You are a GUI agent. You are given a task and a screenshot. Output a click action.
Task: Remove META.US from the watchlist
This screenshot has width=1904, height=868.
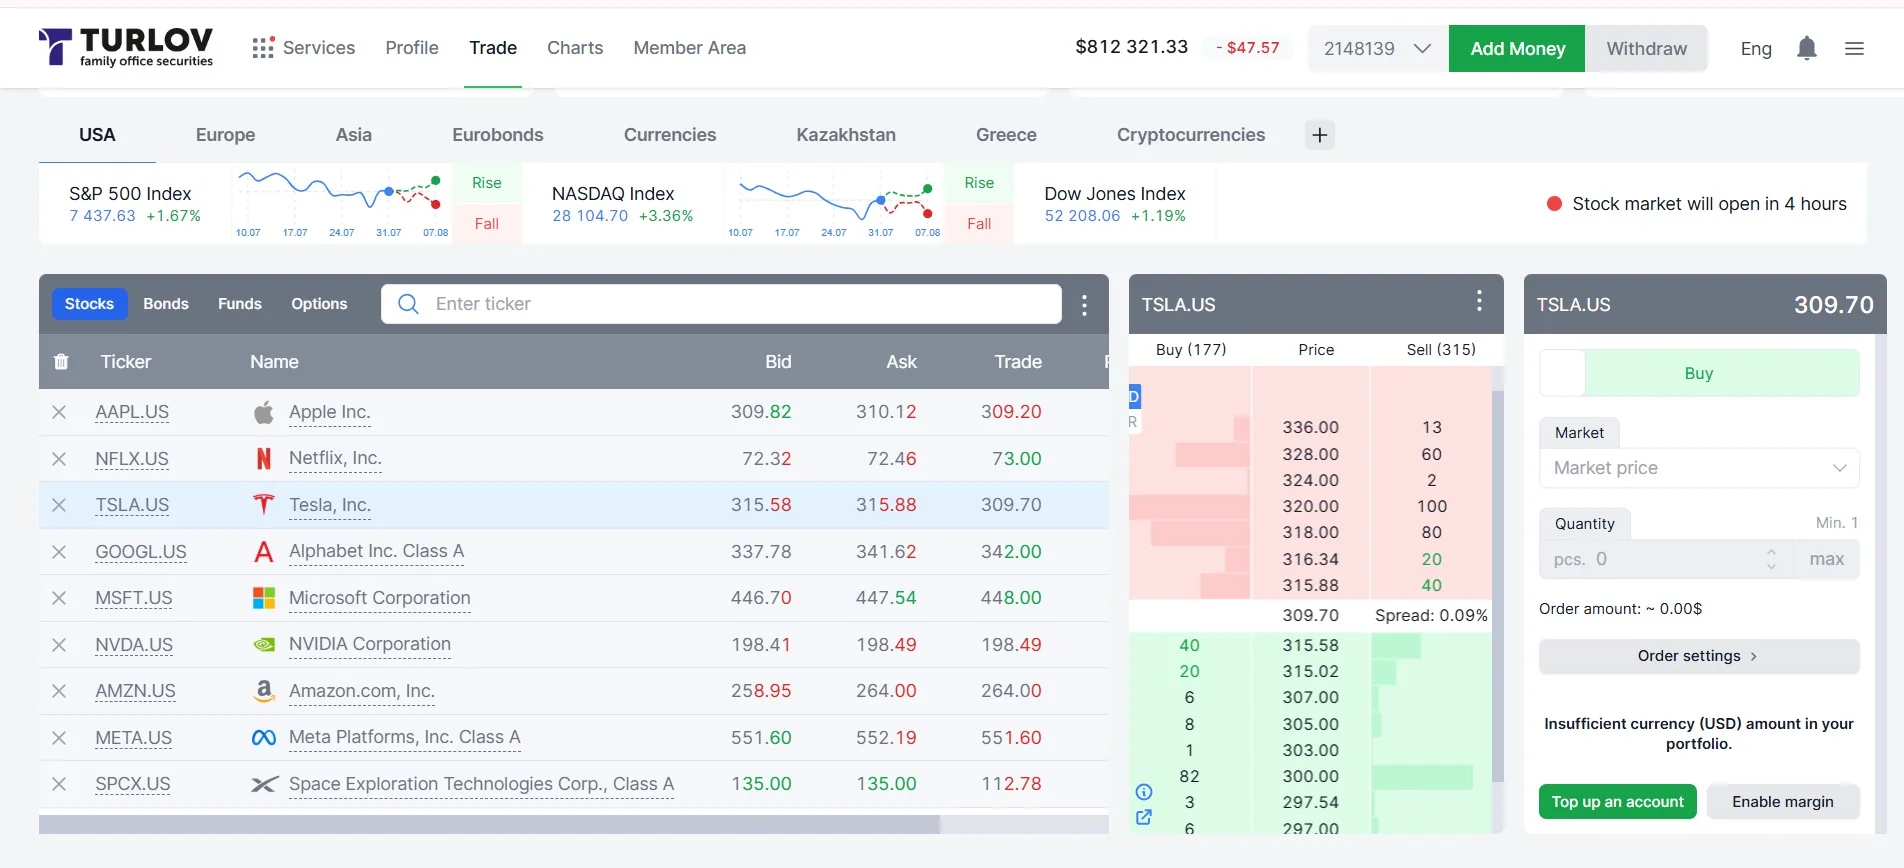click(59, 738)
